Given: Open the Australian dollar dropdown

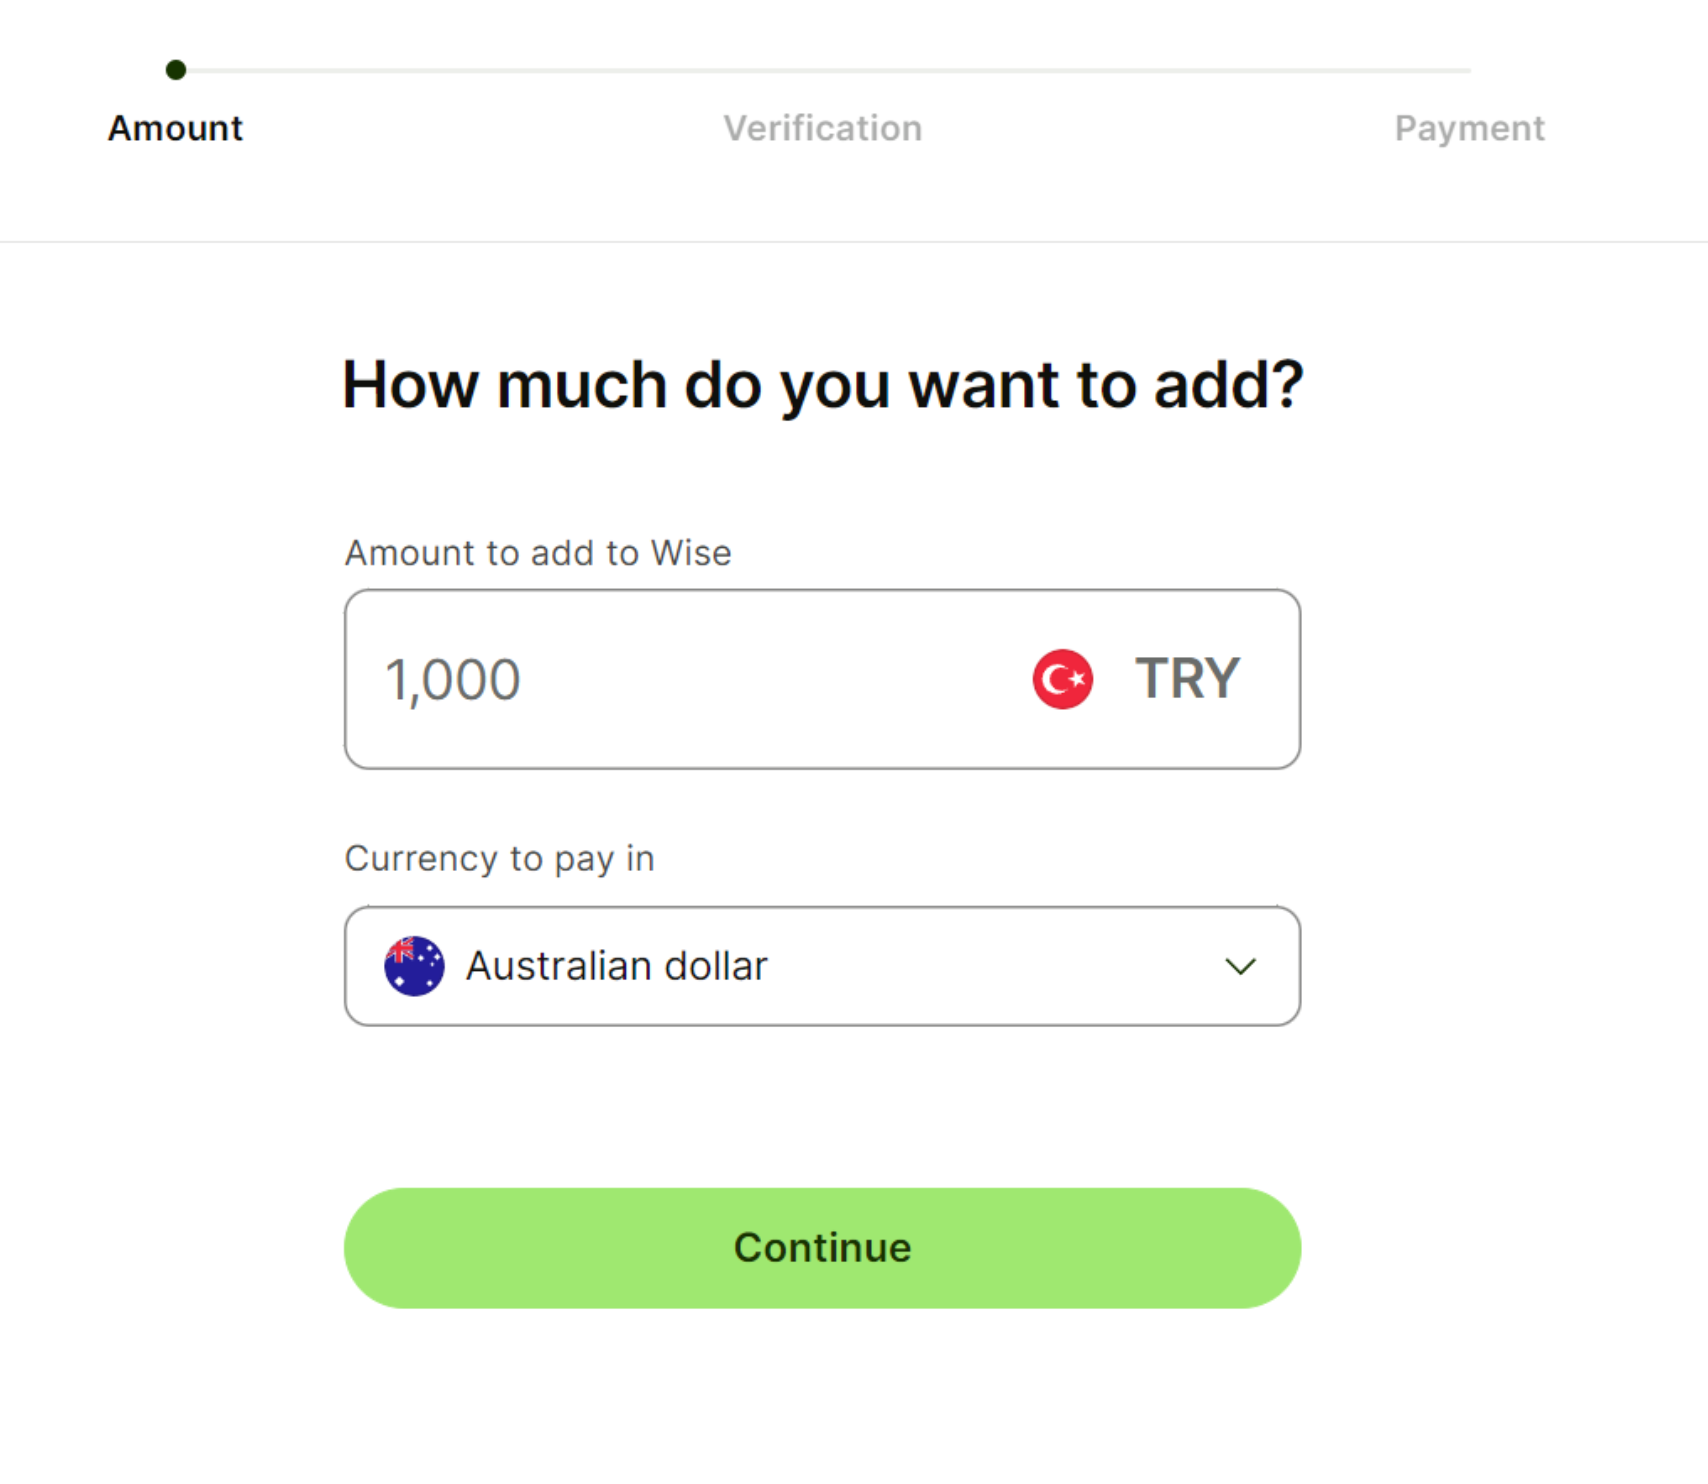Looking at the screenshot, I should [x=822, y=966].
